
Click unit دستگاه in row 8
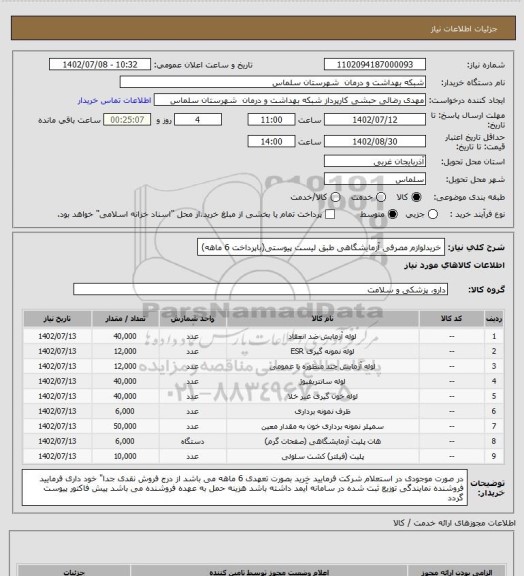point(192,441)
